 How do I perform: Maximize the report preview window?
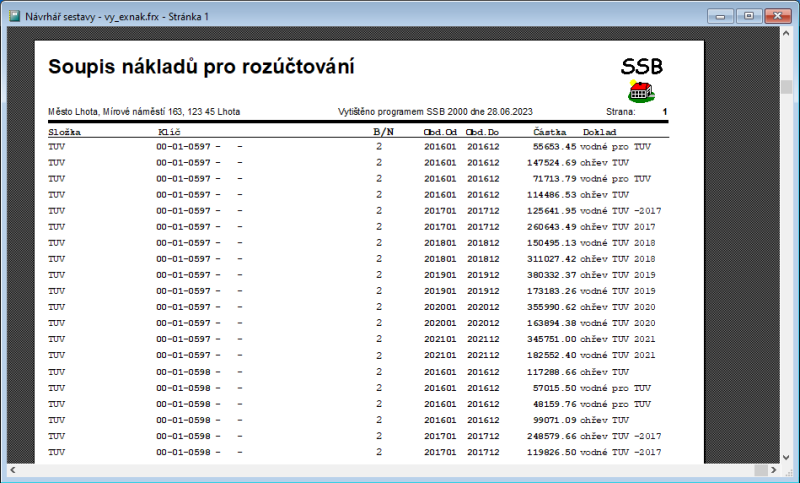click(748, 16)
